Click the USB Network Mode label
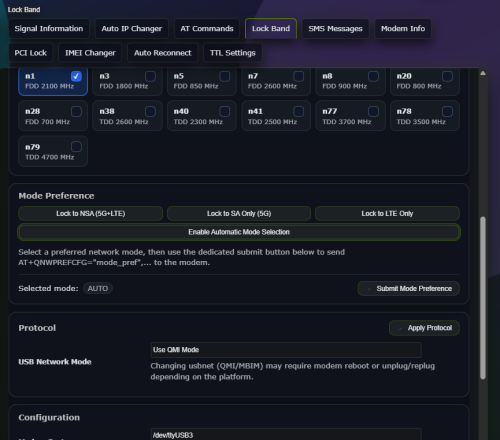The image size is (500, 440). click(x=55, y=362)
